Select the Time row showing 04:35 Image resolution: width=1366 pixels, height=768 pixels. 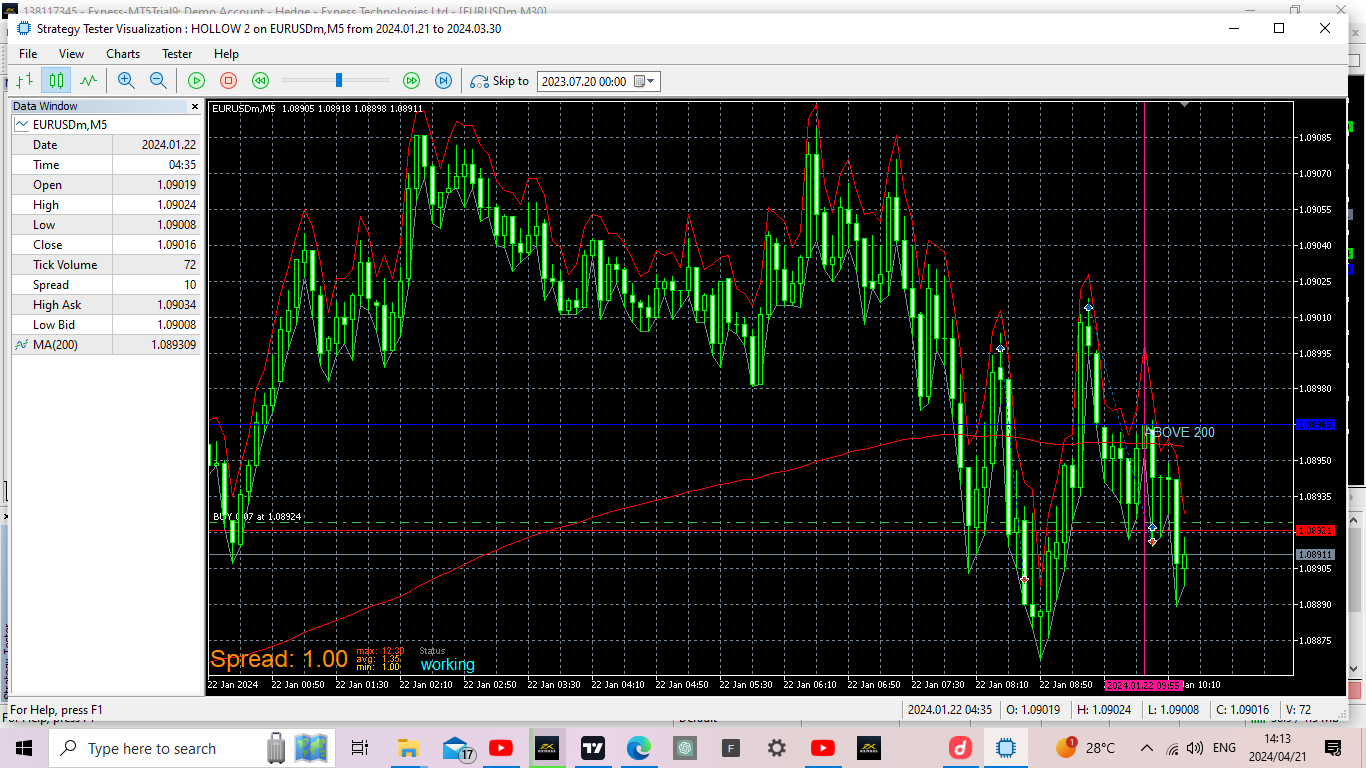click(x=106, y=165)
